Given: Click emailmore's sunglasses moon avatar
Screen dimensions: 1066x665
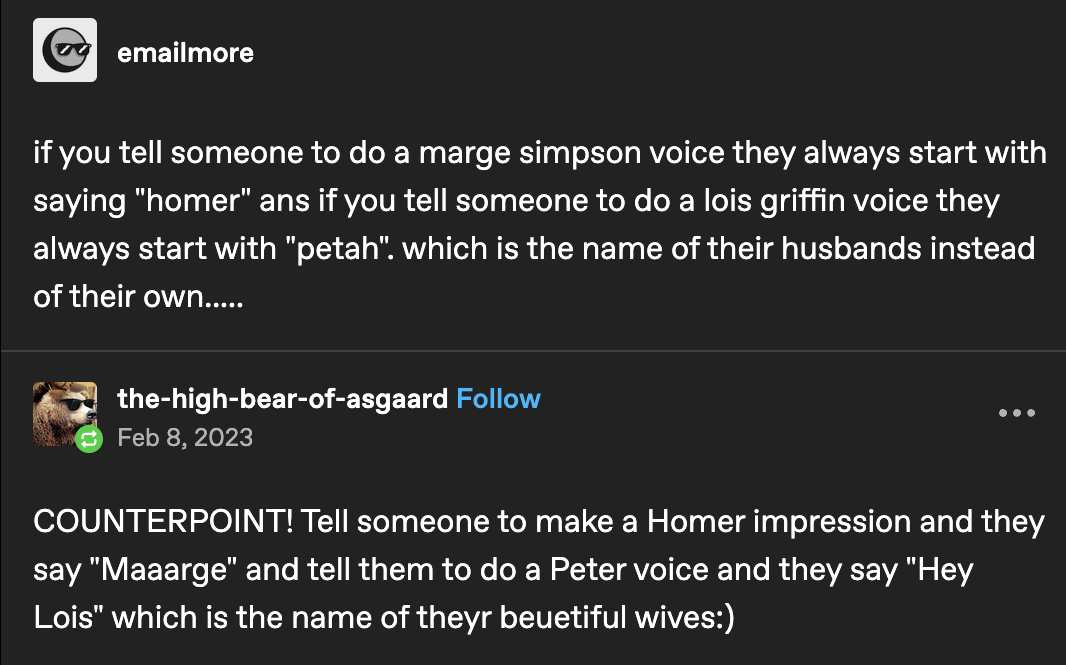Looking at the screenshot, I should pos(65,50).
